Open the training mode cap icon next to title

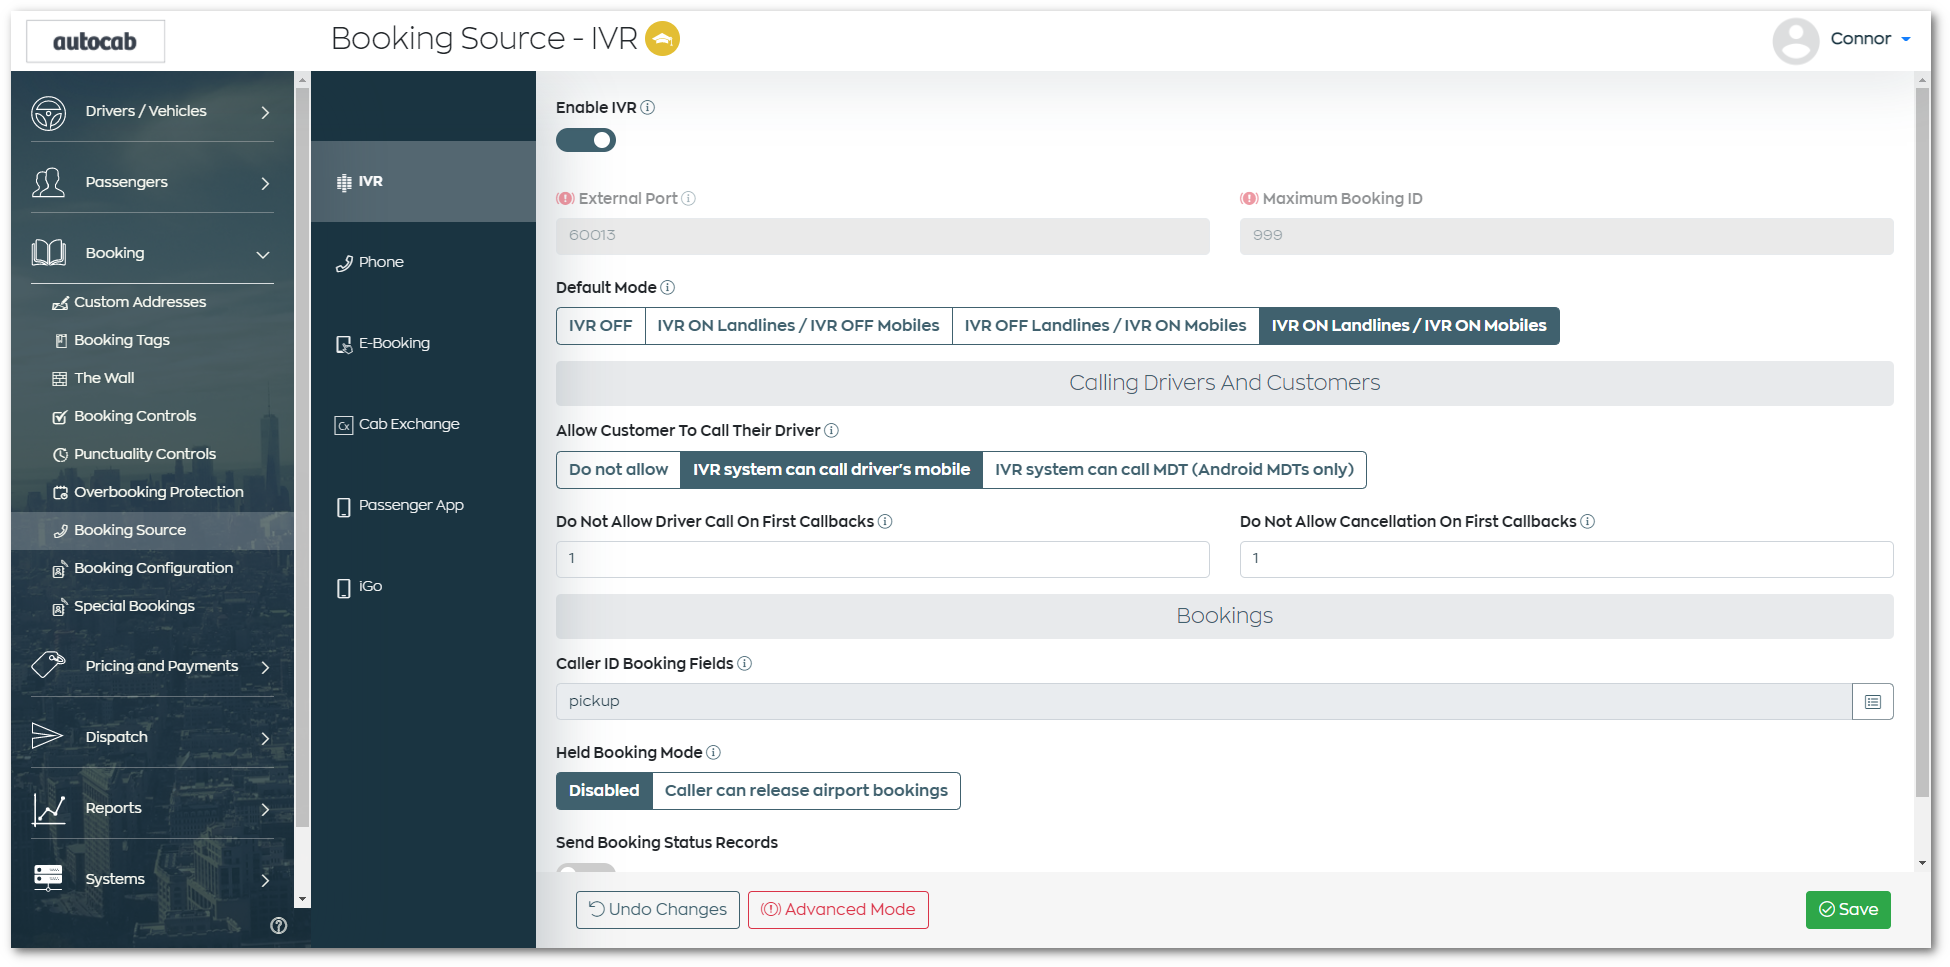[x=662, y=39]
